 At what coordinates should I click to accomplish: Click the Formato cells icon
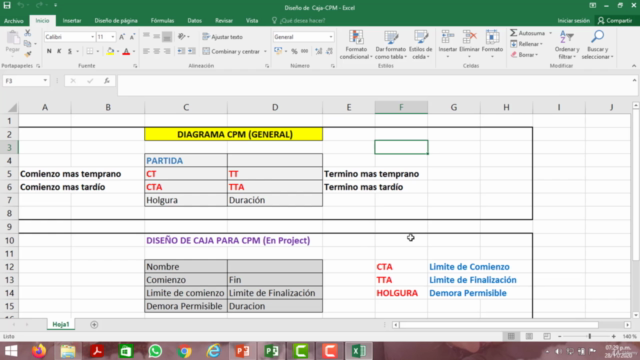pos(492,38)
